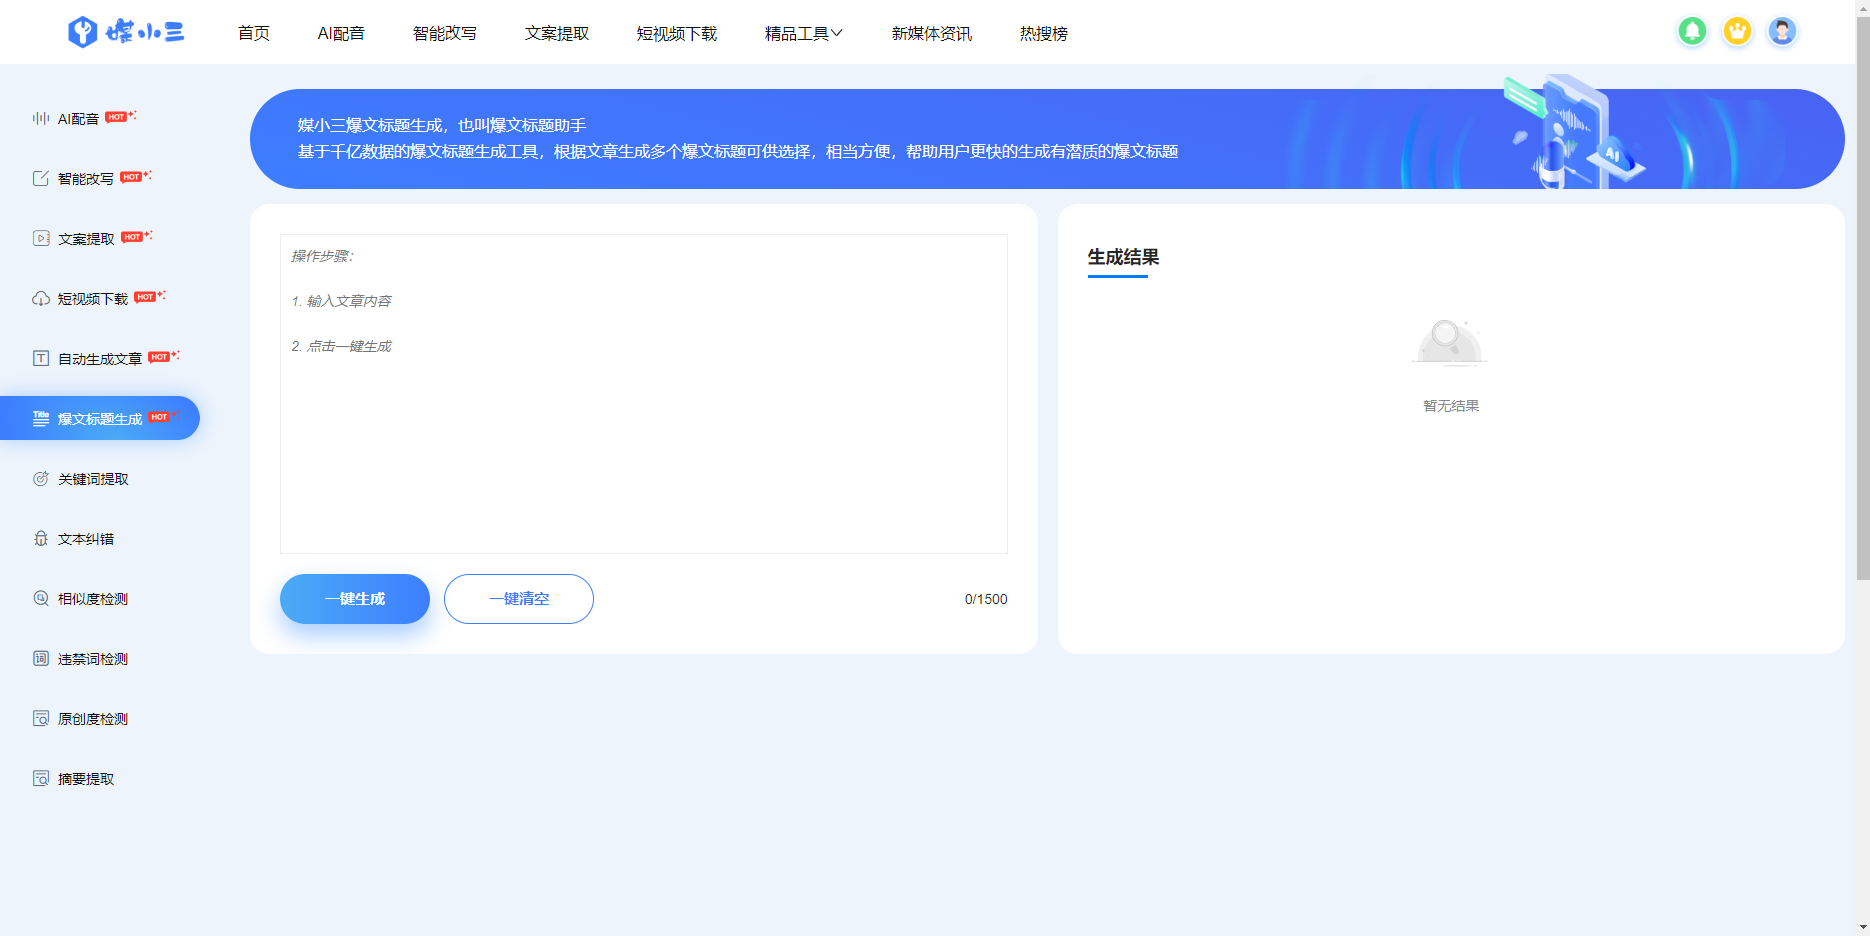The width and height of the screenshot is (1870, 936).
Task: Open the AI配音 sidebar label
Action: pos(78,119)
